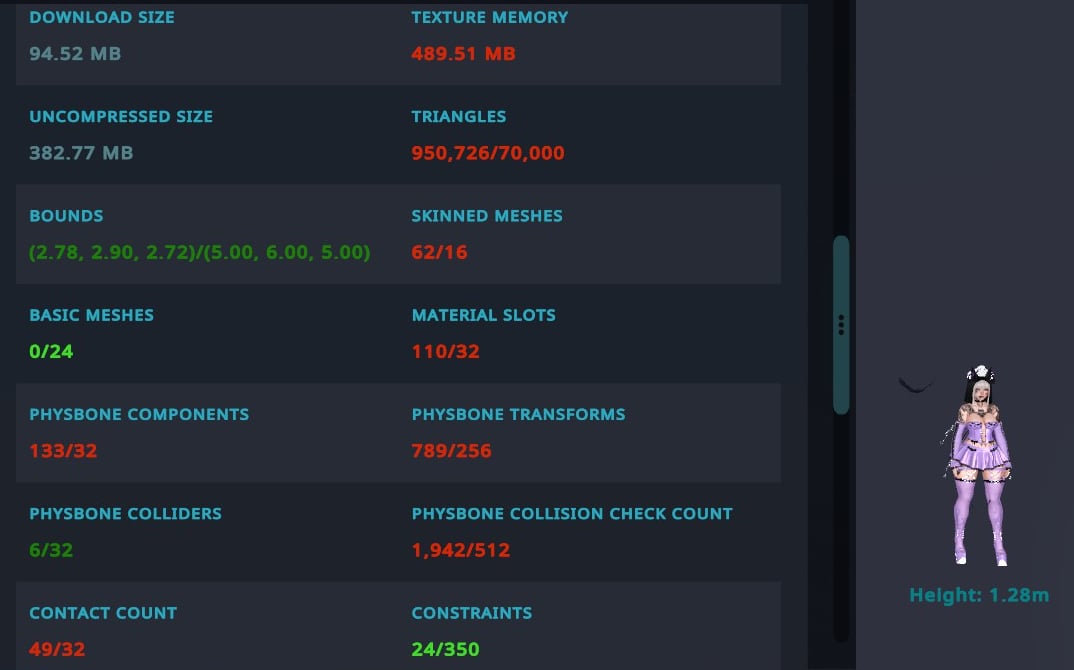This screenshot has width=1074, height=670.
Task: Click the CONSTRAINTS label
Action: (472, 613)
